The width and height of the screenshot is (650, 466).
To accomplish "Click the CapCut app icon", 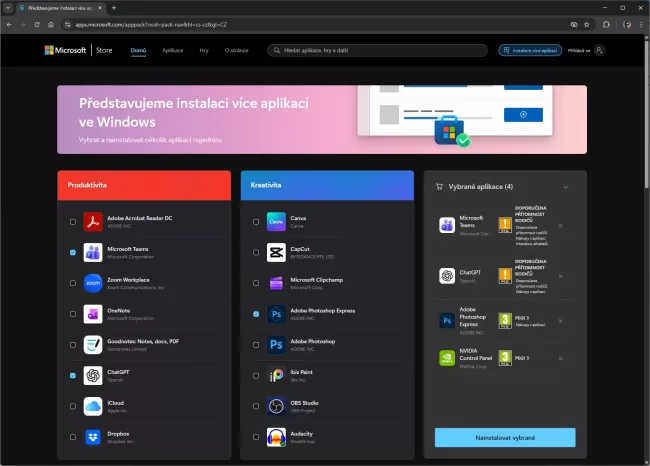I will point(276,252).
